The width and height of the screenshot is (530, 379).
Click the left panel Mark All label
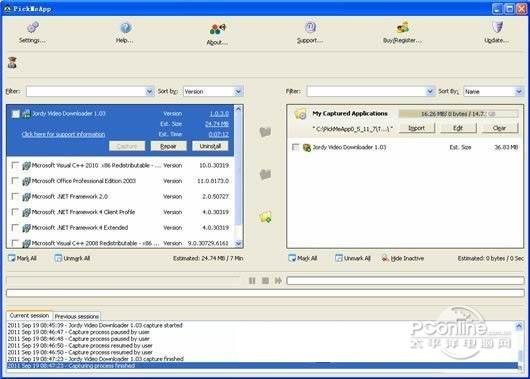pos(27,259)
